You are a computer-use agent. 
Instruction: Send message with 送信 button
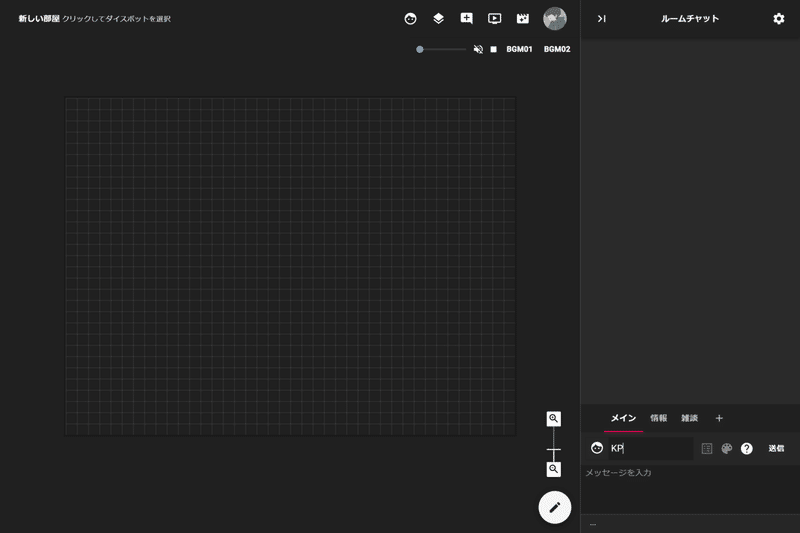[x=776, y=448]
